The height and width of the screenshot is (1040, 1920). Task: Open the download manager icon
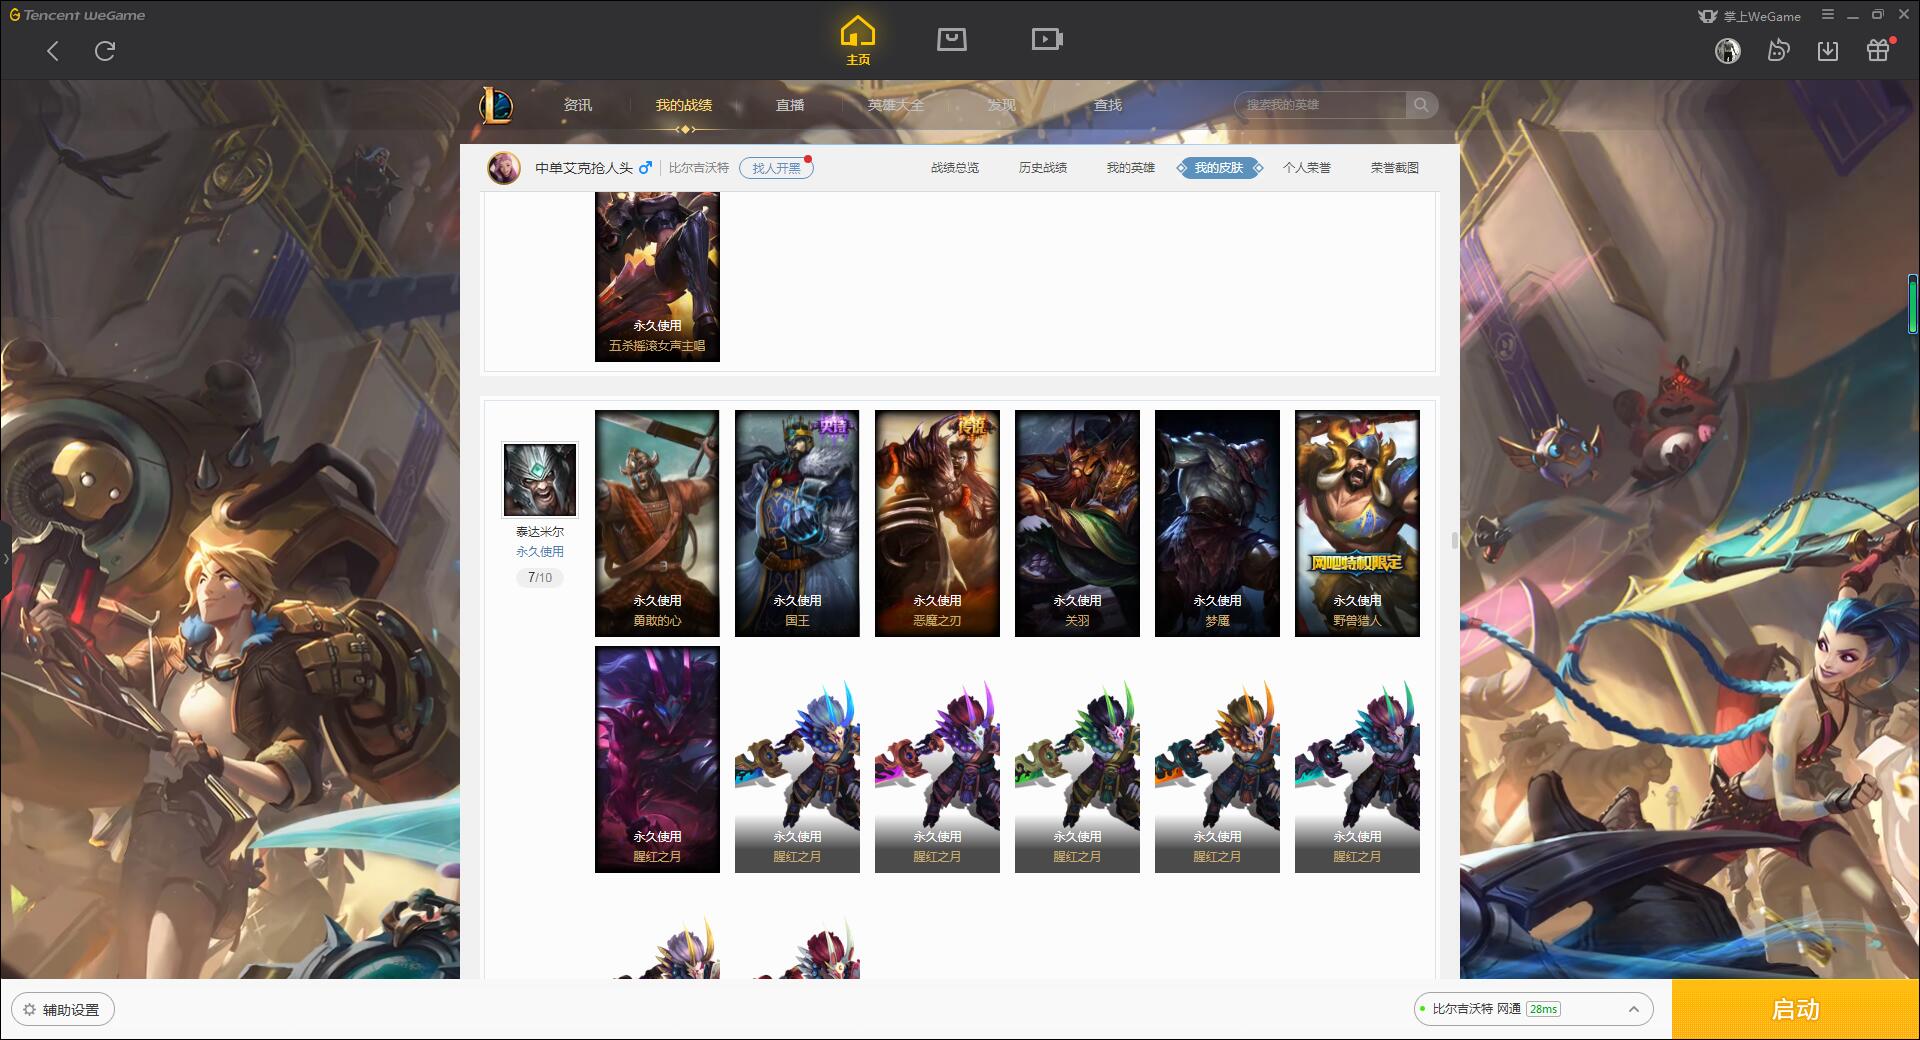pos(1828,50)
